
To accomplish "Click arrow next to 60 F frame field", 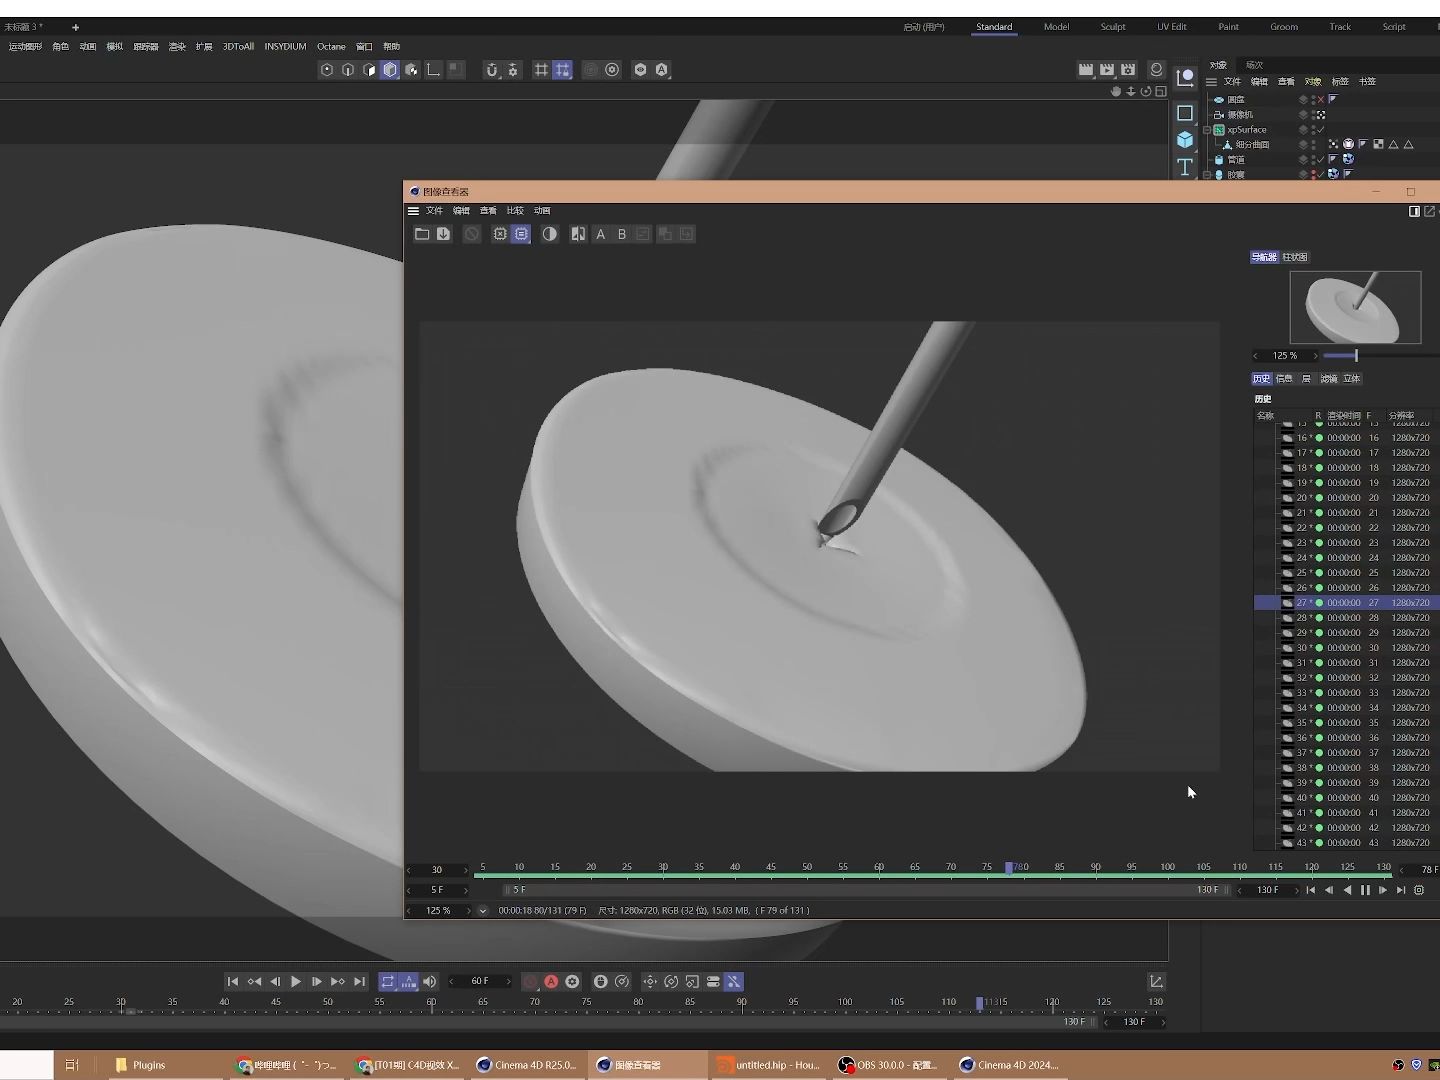I will point(508,982).
